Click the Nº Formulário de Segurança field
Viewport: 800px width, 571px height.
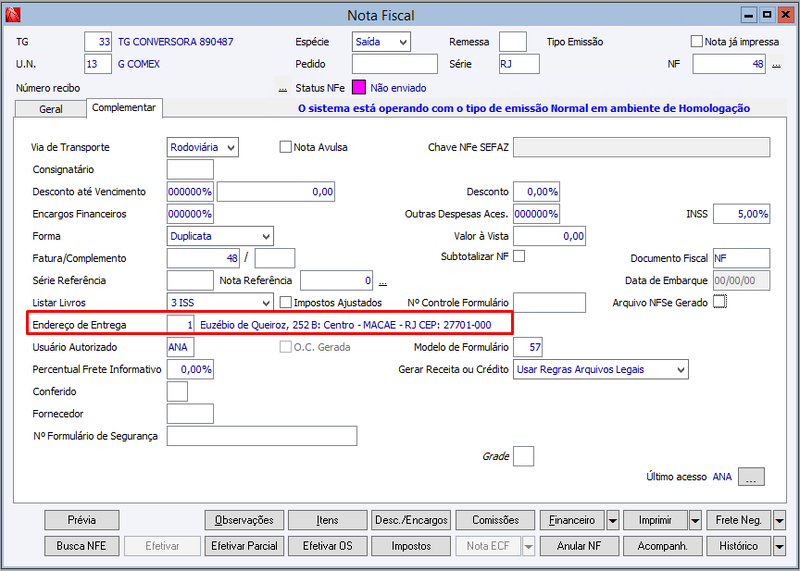262,436
